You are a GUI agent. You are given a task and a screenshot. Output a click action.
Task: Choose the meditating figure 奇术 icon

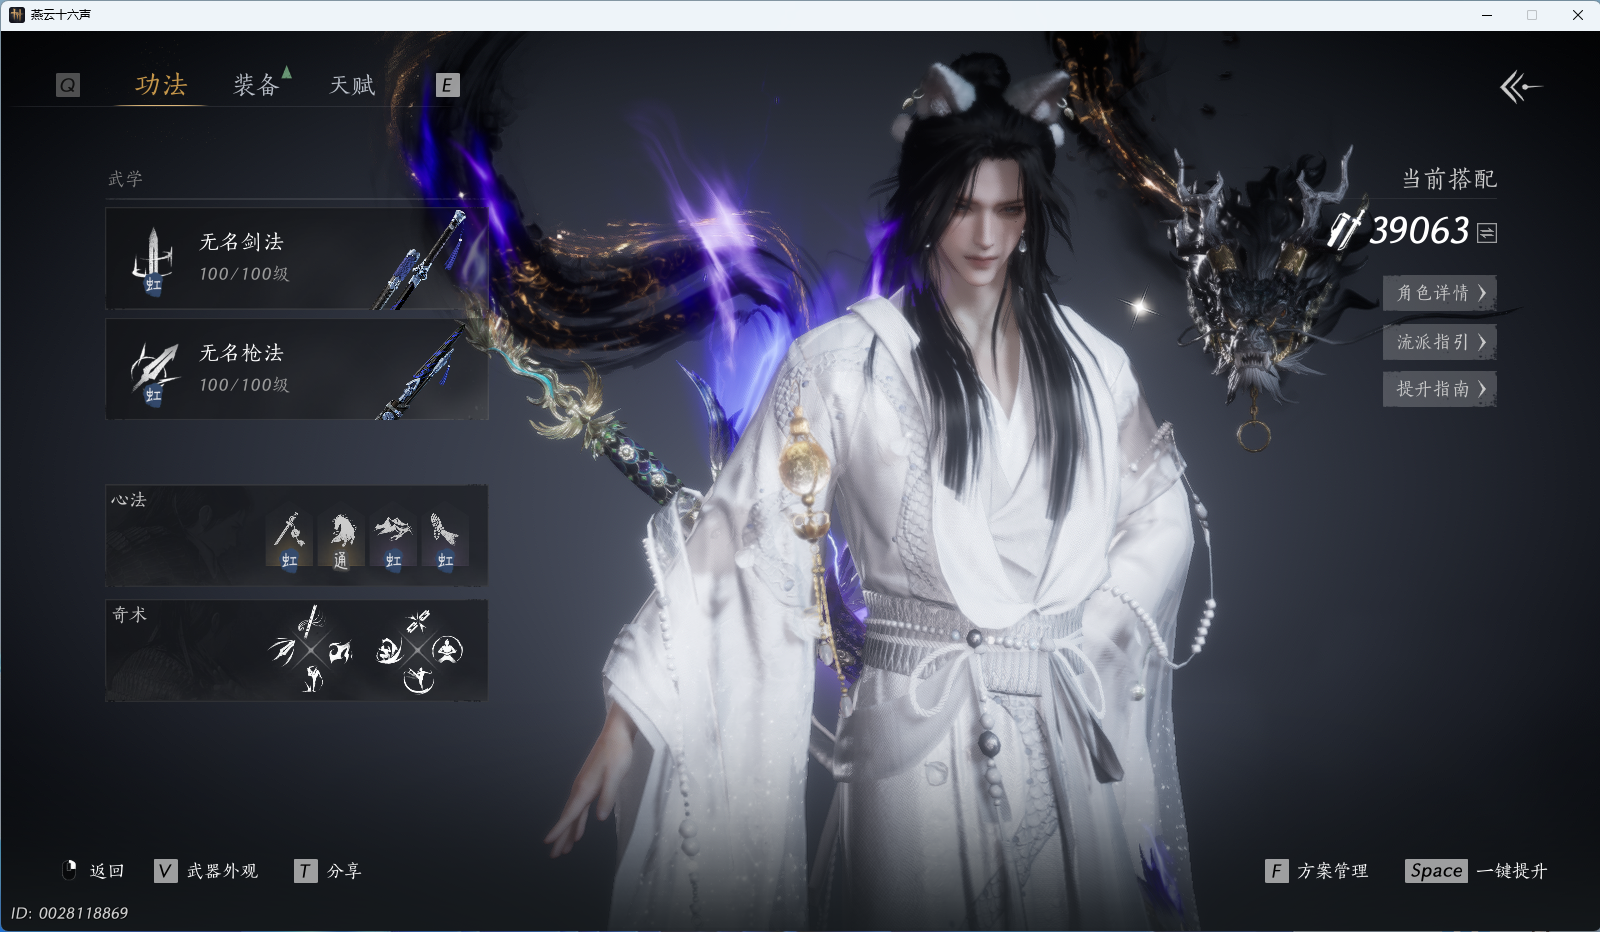[448, 651]
